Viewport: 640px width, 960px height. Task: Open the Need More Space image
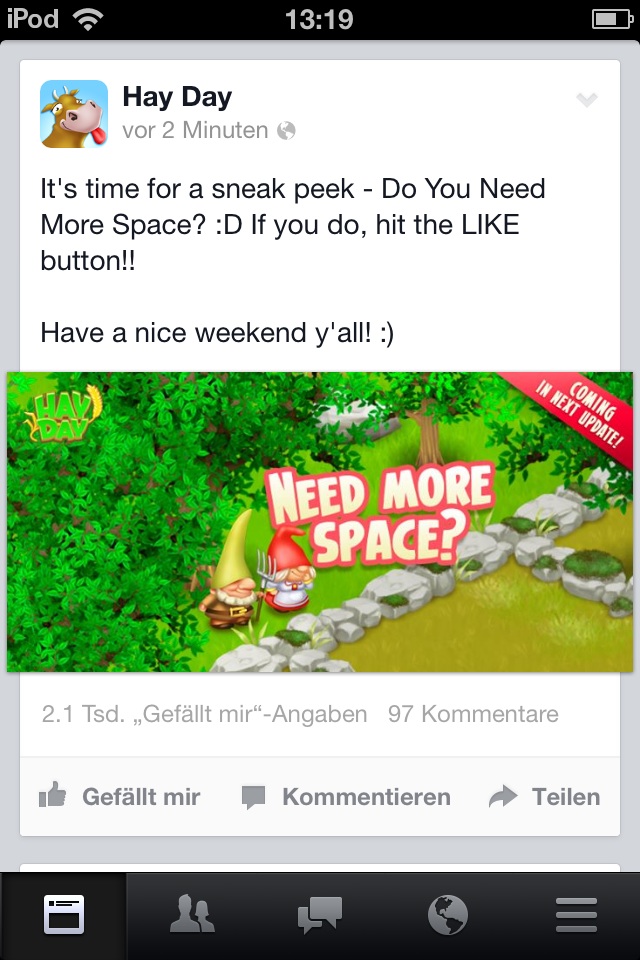[x=320, y=522]
